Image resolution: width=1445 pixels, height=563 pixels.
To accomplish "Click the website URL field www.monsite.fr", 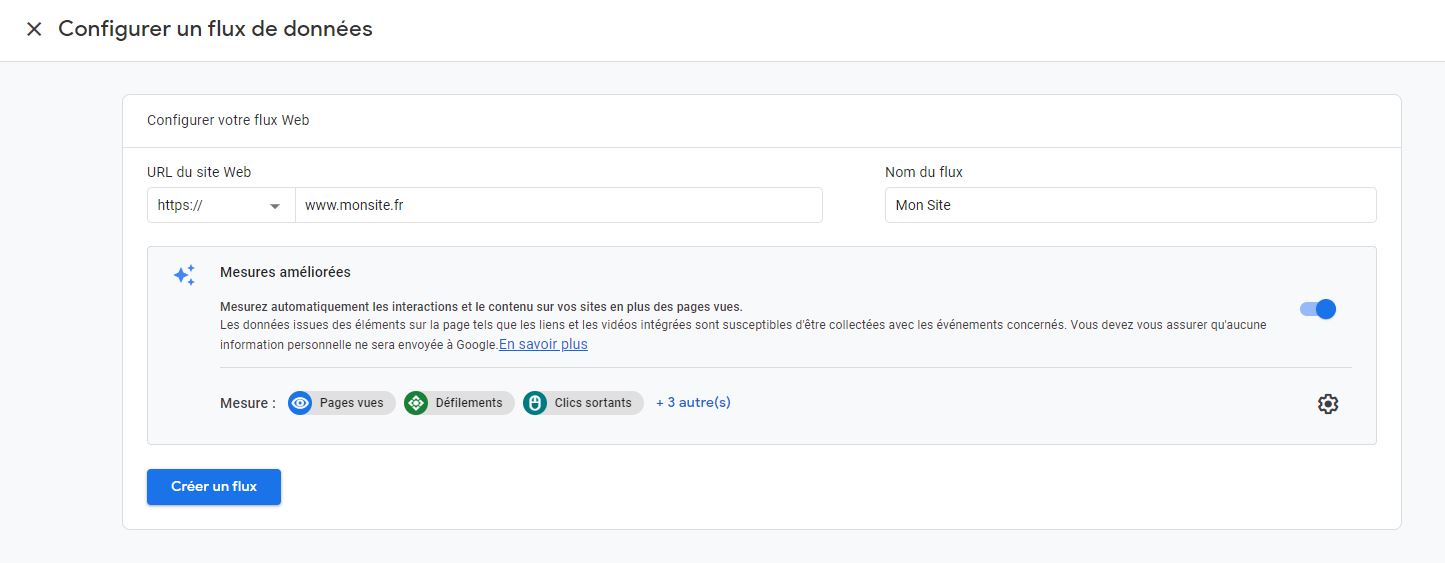I will [558, 205].
